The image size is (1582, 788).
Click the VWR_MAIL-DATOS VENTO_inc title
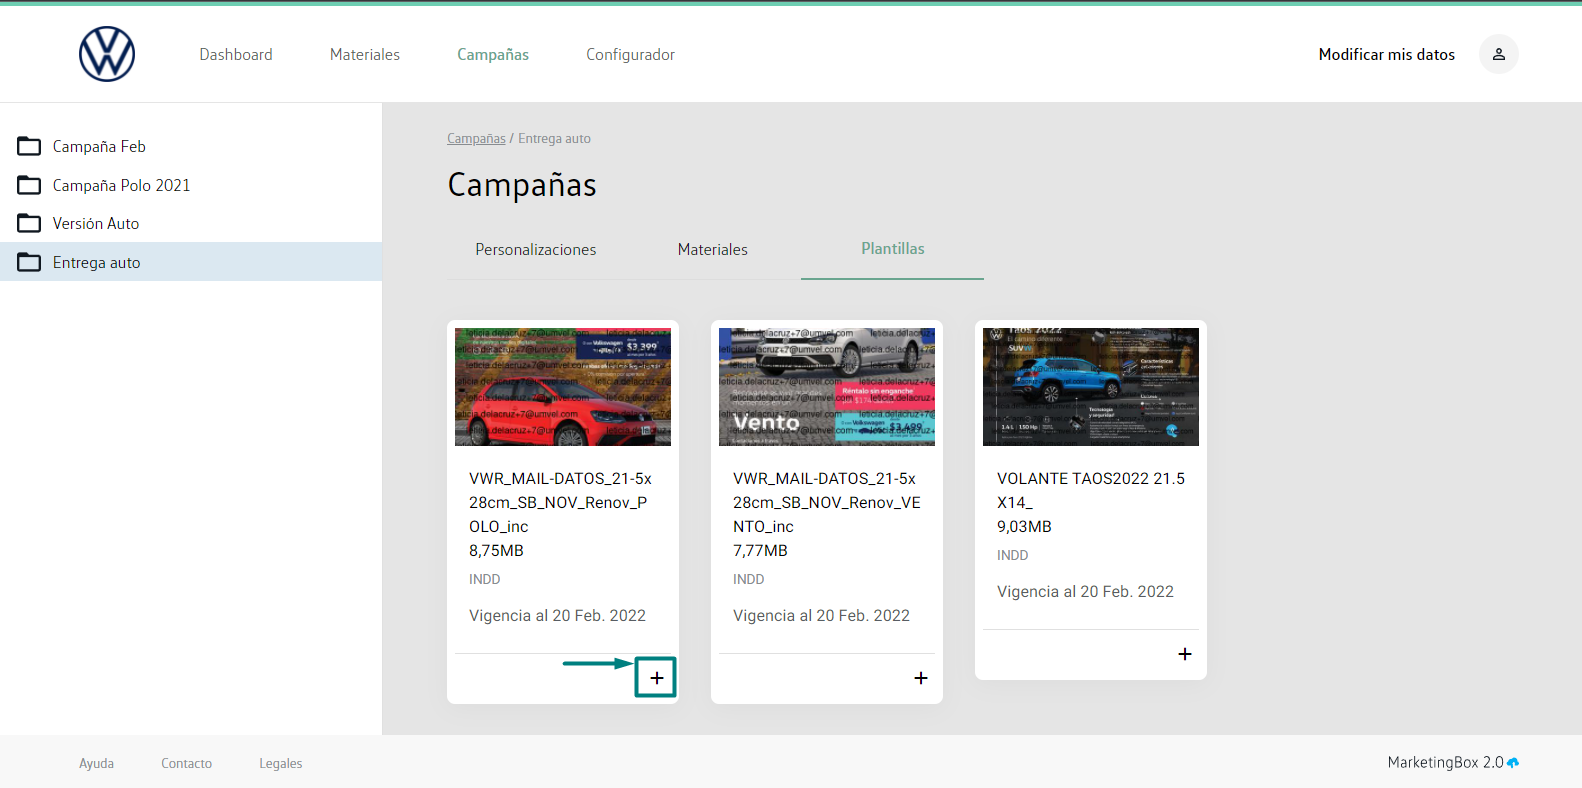click(826, 502)
